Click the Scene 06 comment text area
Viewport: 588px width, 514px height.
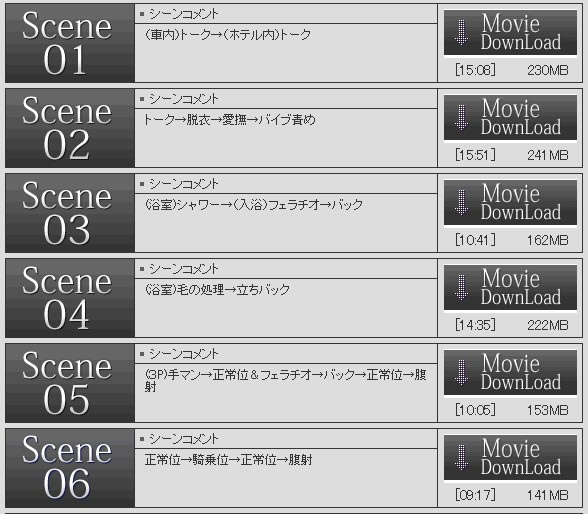coord(286,478)
